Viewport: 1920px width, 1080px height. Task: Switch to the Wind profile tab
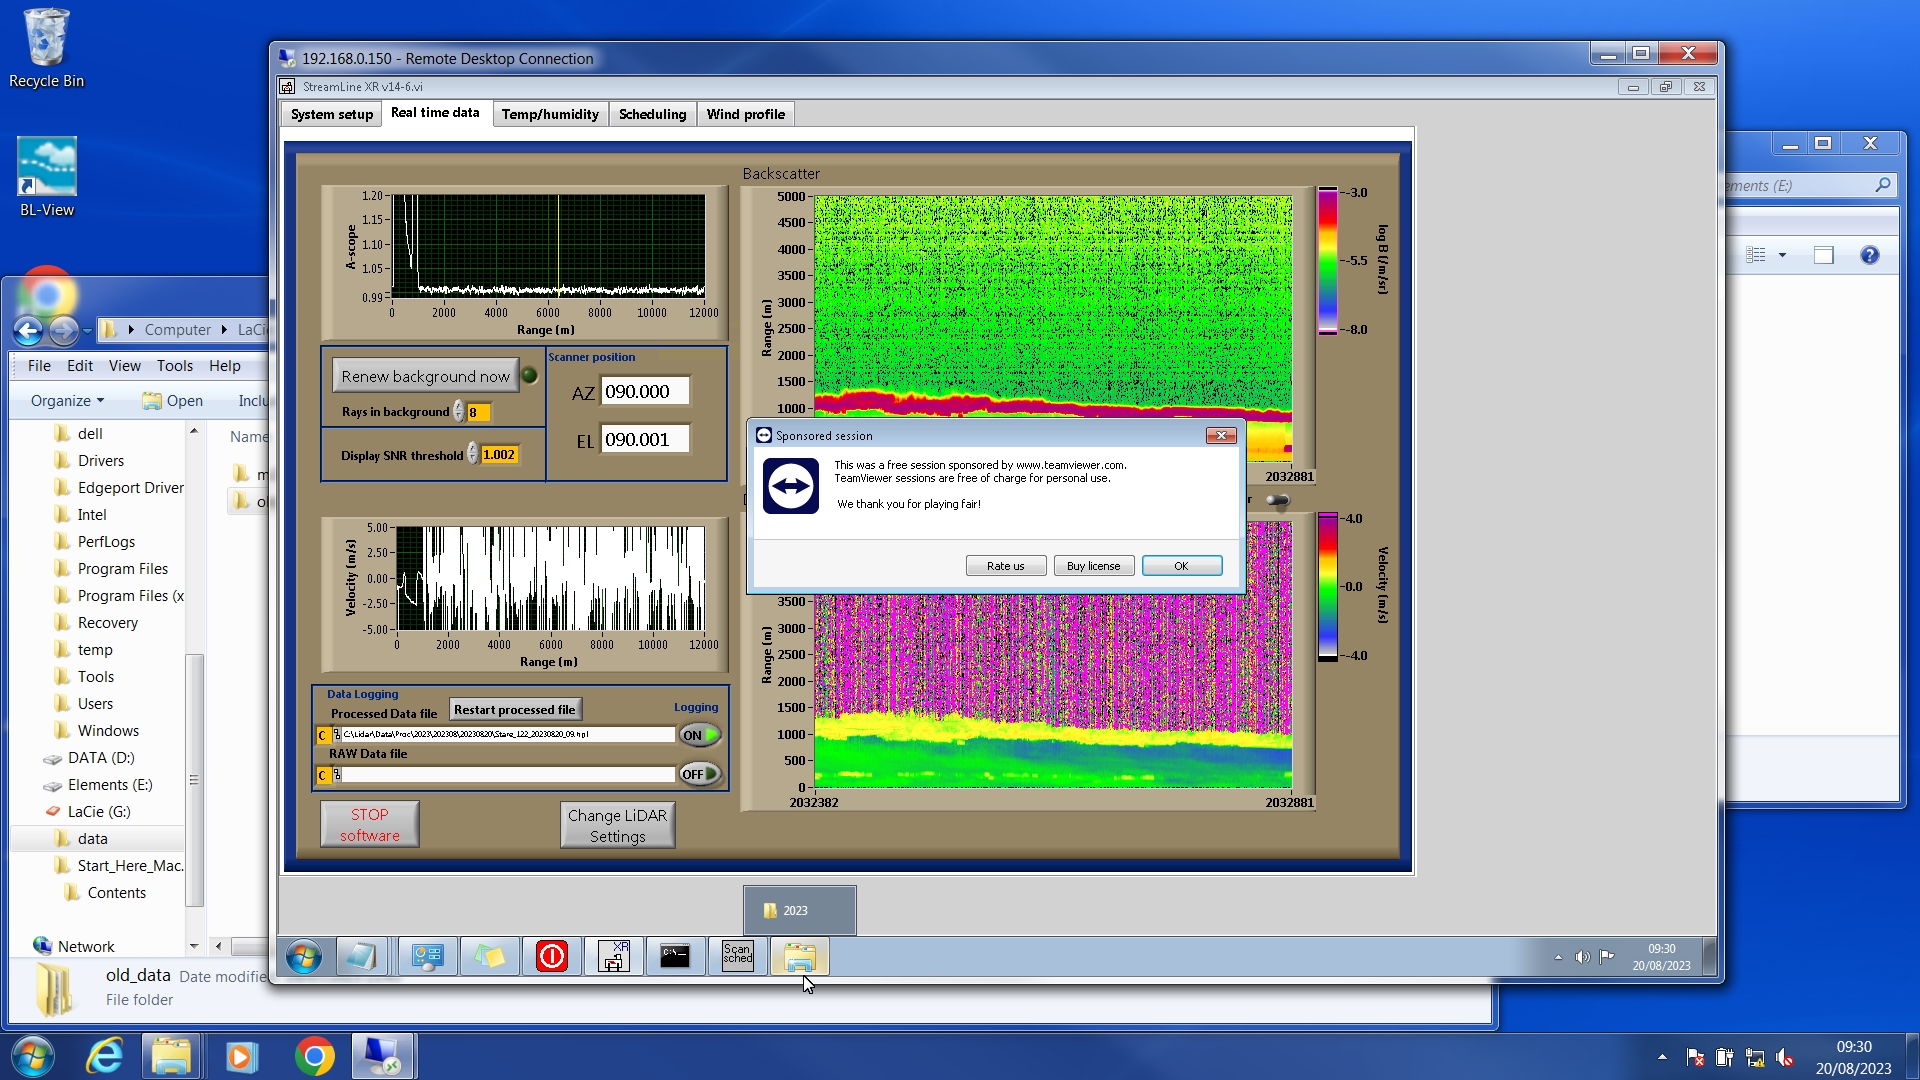pyautogui.click(x=745, y=114)
